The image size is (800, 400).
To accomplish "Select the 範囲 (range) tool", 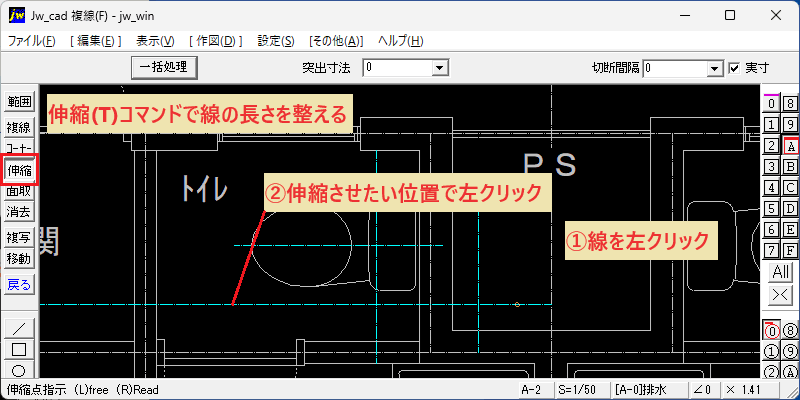I will pyautogui.click(x=19, y=102).
